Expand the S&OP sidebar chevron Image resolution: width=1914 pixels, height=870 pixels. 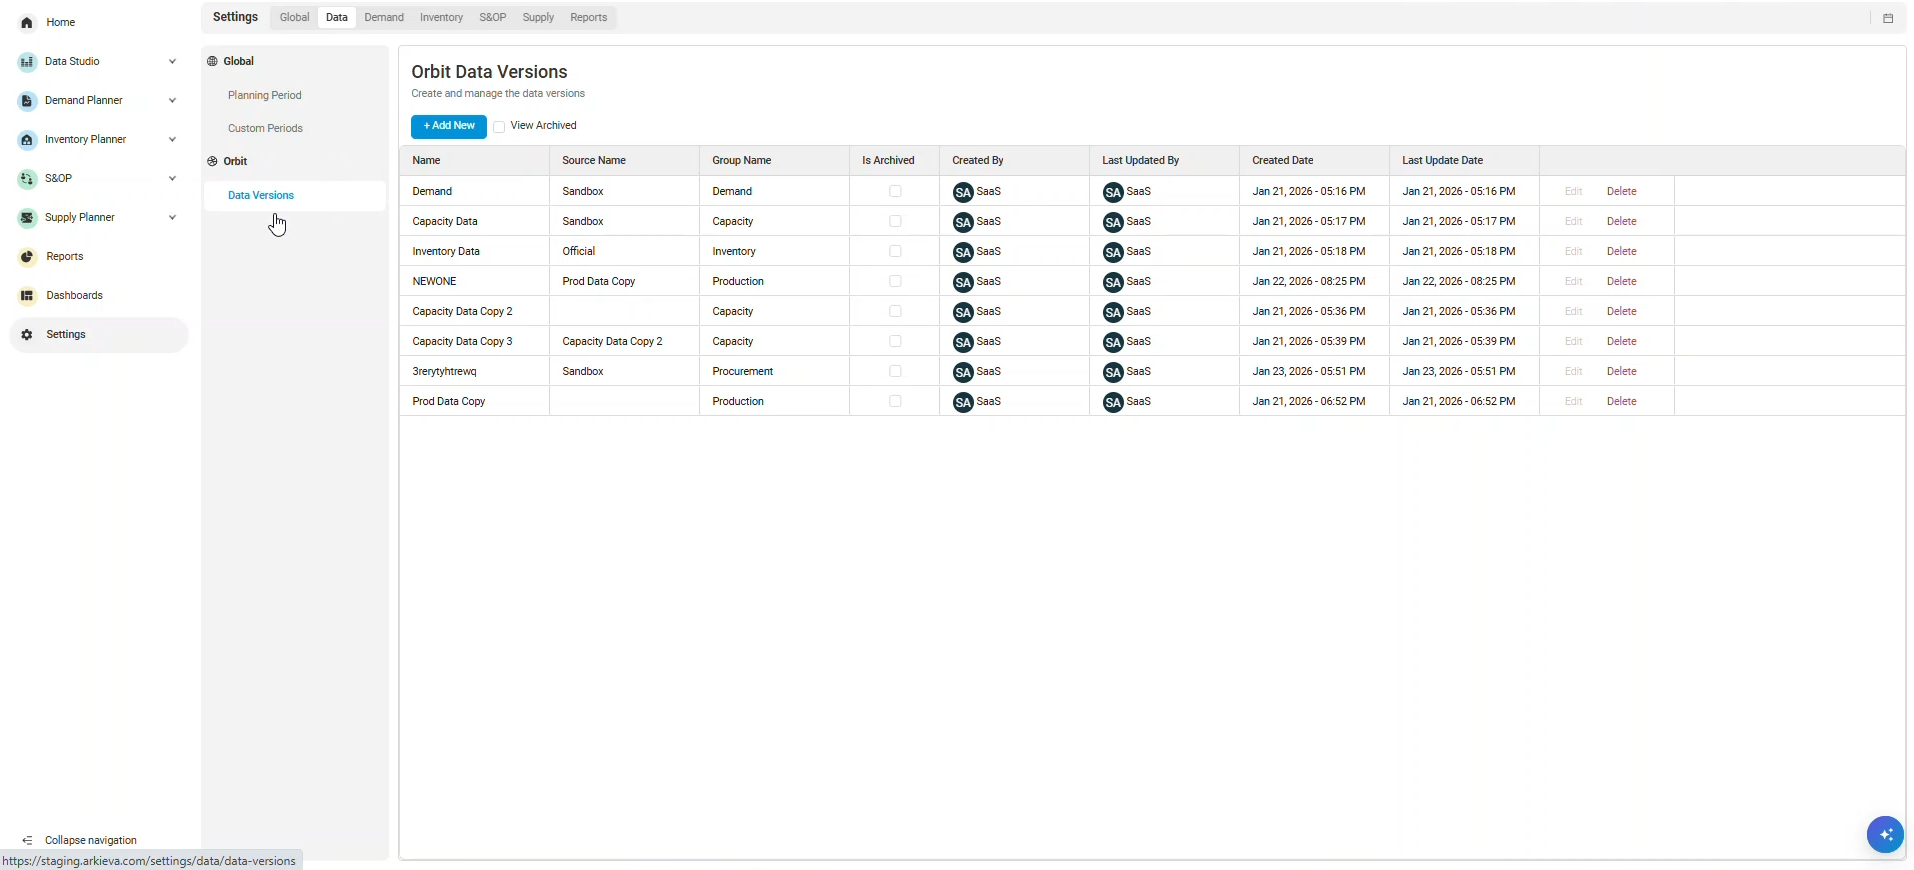(172, 179)
